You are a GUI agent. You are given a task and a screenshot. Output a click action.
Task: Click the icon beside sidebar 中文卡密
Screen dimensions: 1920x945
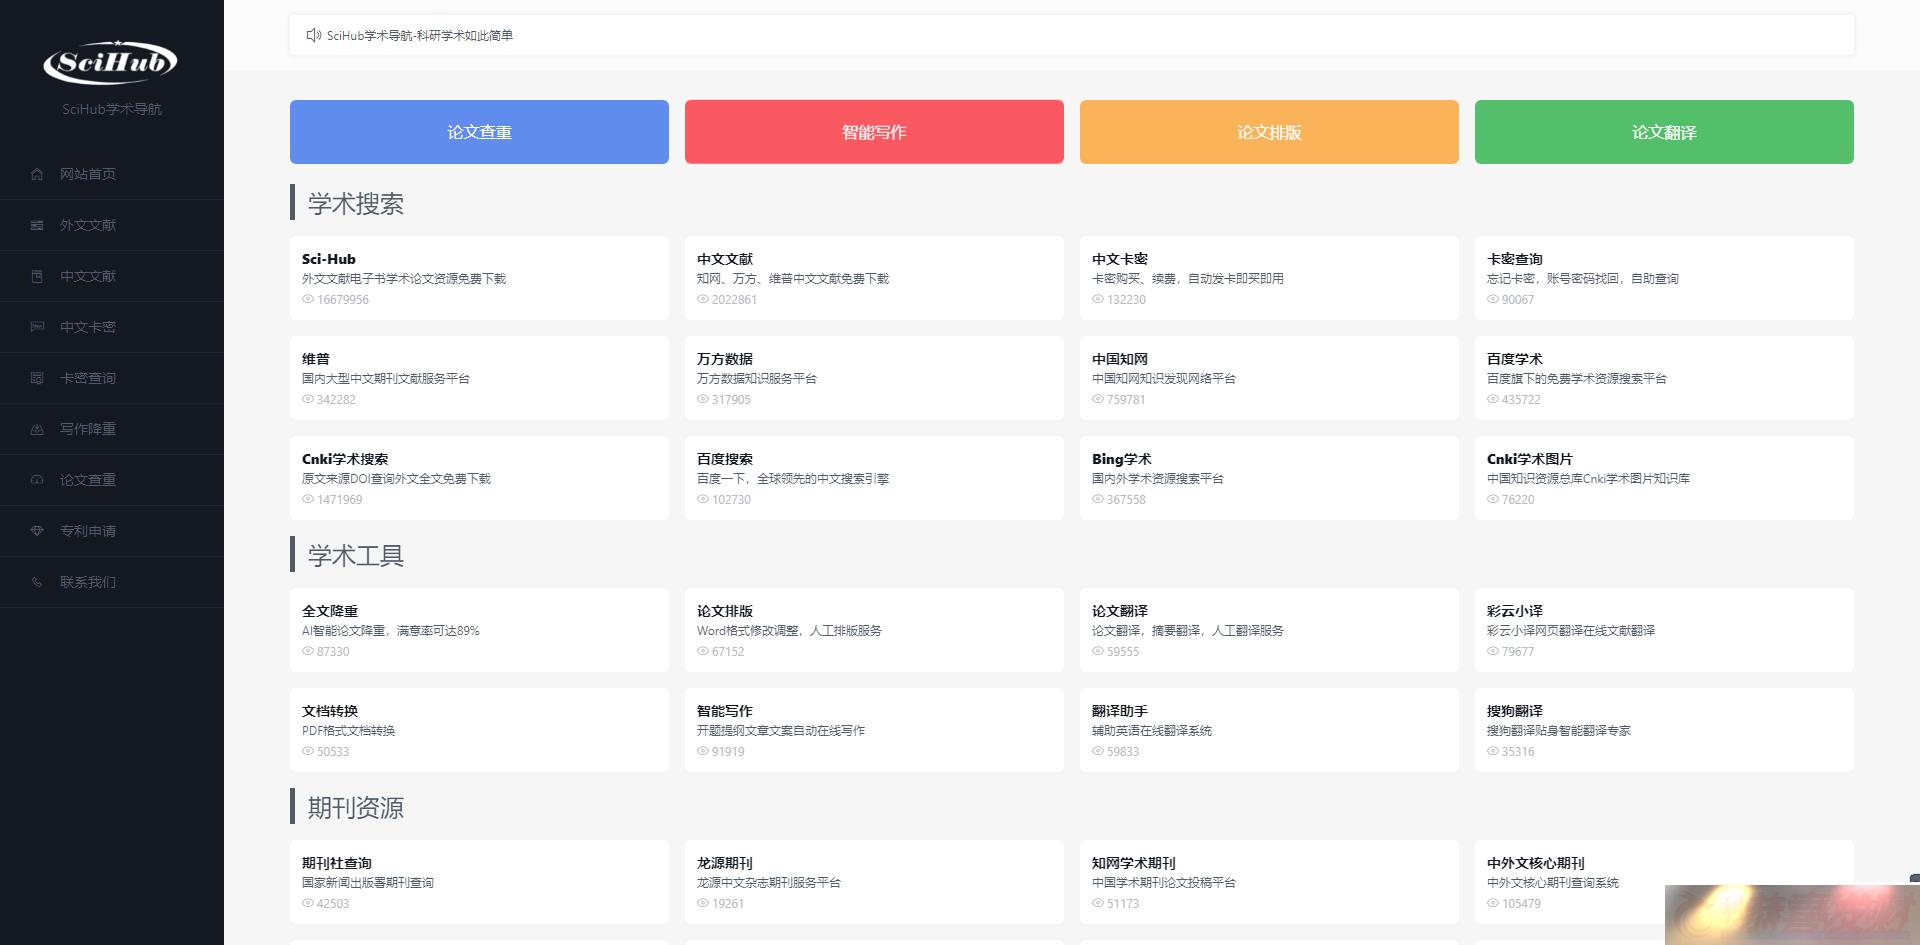point(37,327)
